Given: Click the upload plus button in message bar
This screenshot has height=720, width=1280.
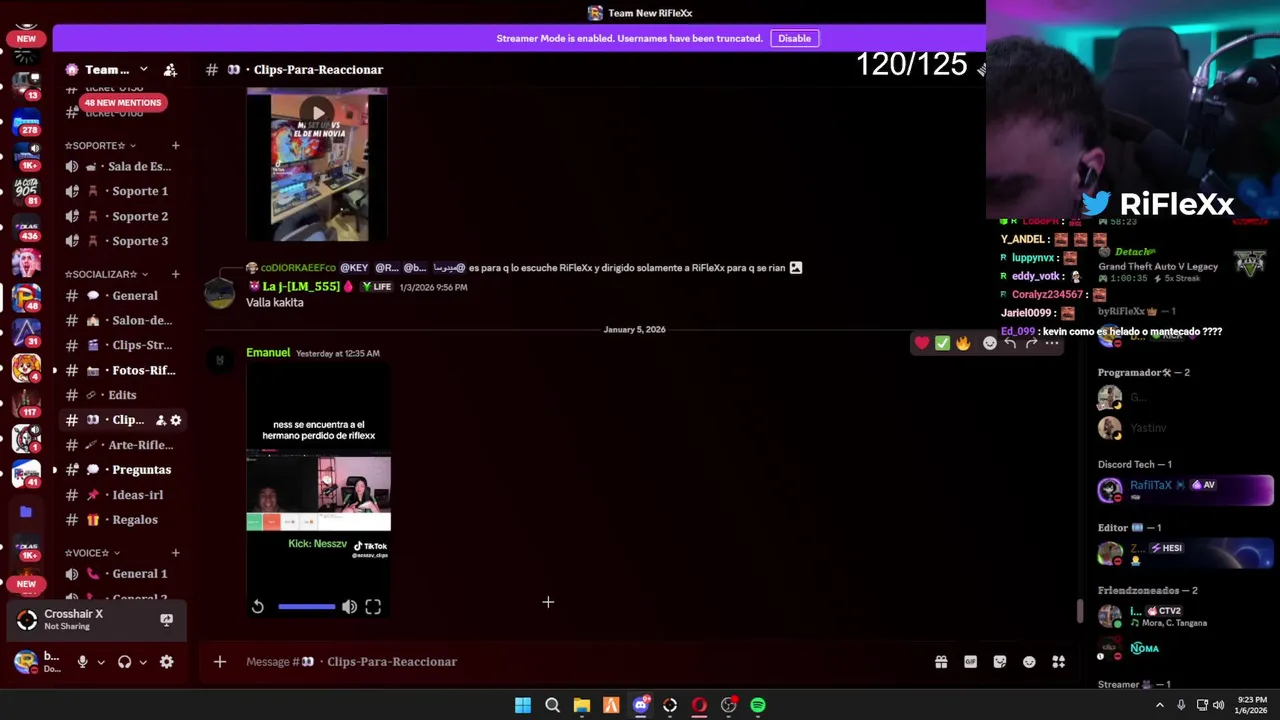Looking at the screenshot, I should pyautogui.click(x=220, y=662).
